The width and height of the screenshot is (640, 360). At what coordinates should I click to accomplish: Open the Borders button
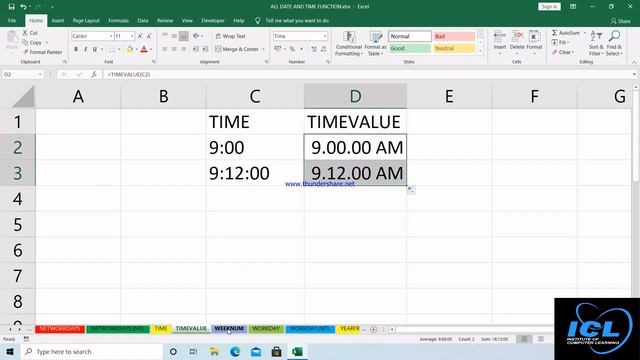point(112,49)
